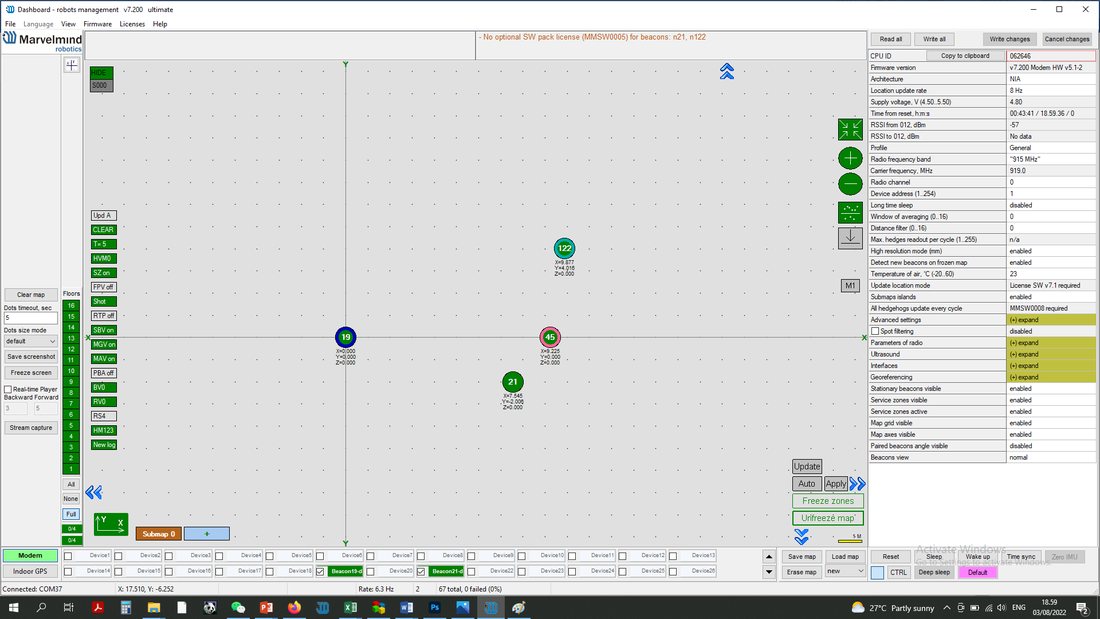Click the Write changes button
The width and height of the screenshot is (1100, 619).
click(1010, 39)
